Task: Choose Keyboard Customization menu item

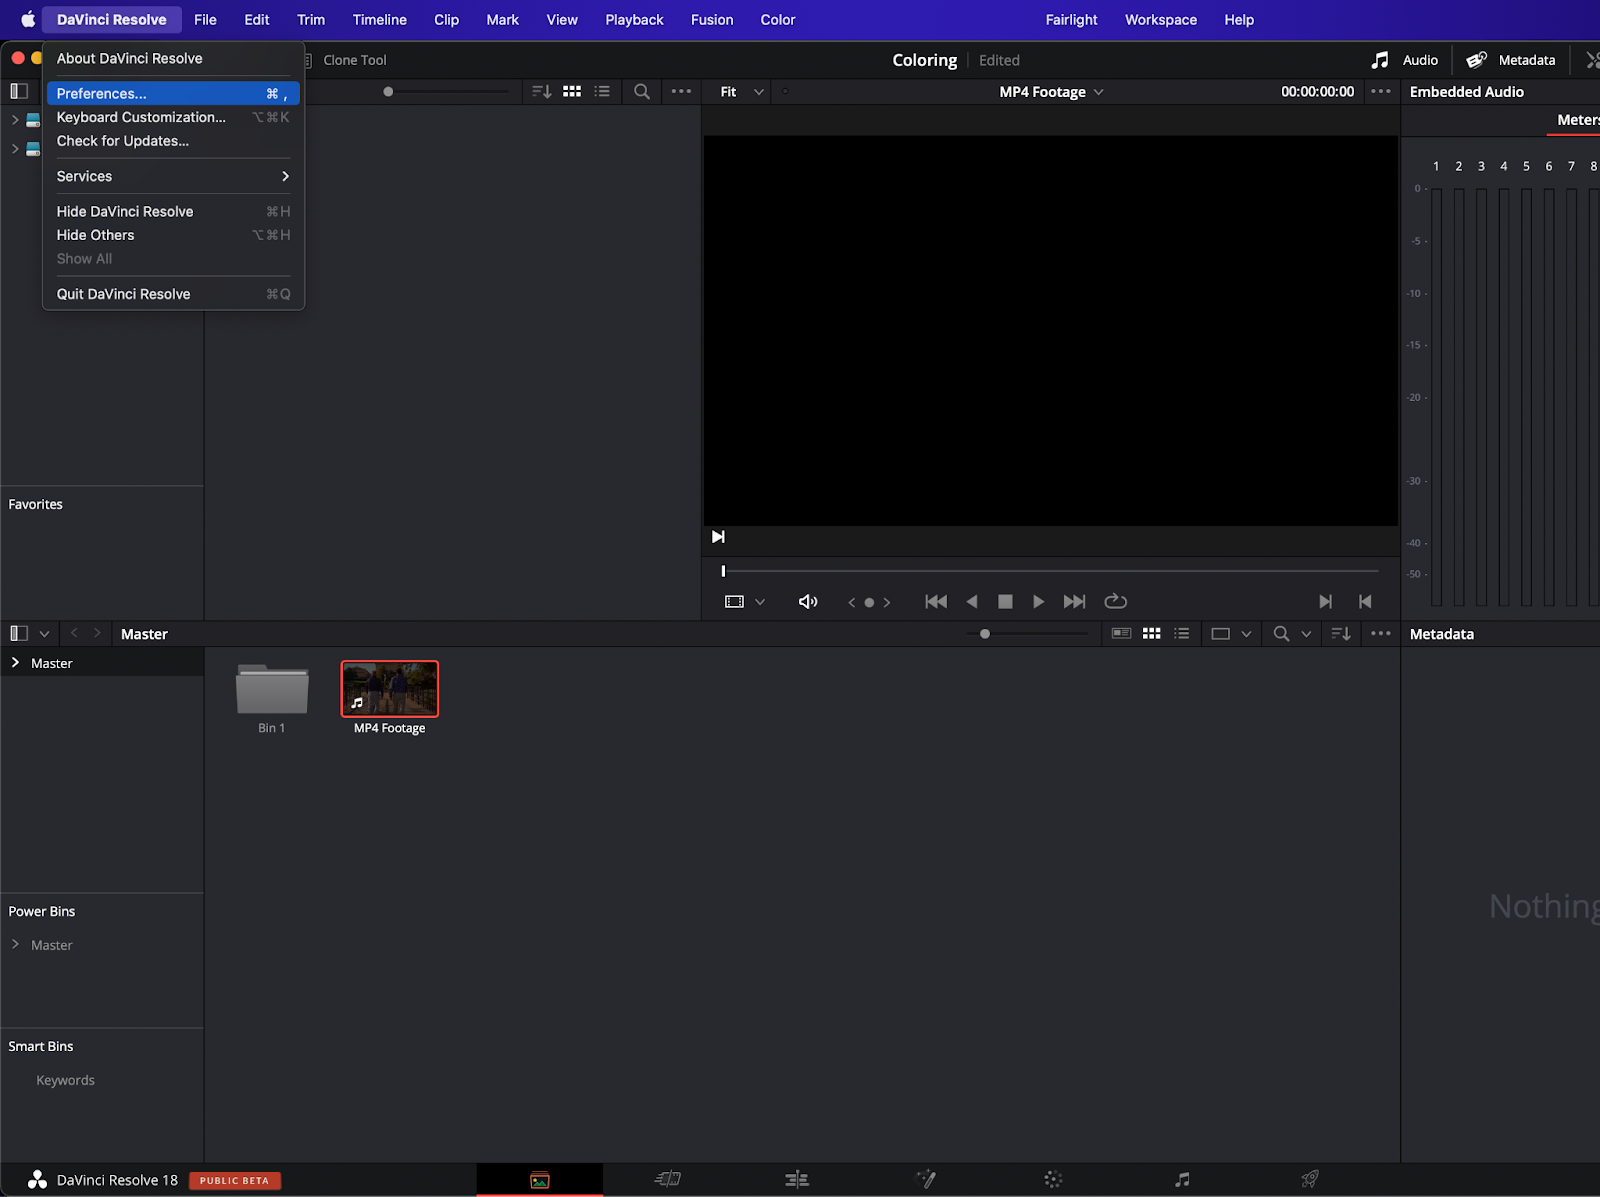Action: coord(173,117)
